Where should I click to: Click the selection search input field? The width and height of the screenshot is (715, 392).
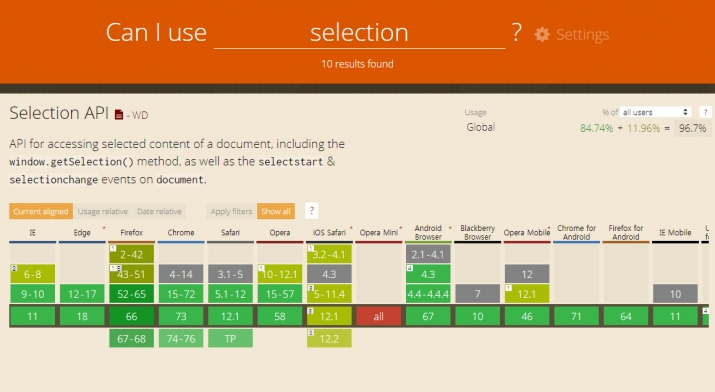[x=359, y=33]
